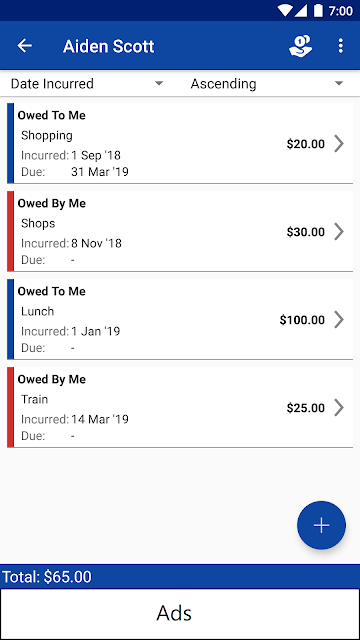Open Shopping debt chevron arrow
The height and width of the screenshot is (640, 360).
(x=339, y=144)
